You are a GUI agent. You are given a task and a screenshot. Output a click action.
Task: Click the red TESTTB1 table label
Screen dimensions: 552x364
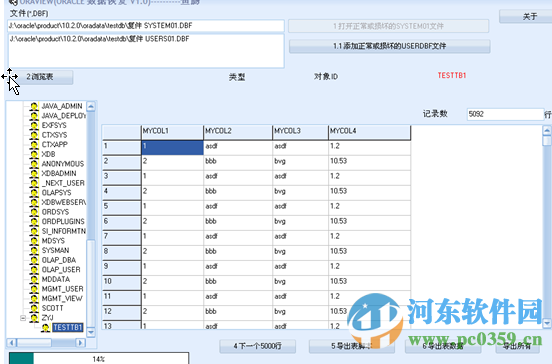point(452,76)
